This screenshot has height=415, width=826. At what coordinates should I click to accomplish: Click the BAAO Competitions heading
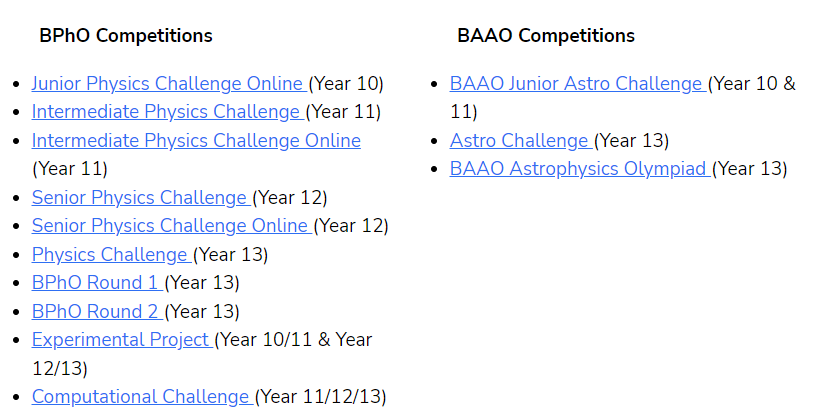coord(546,36)
